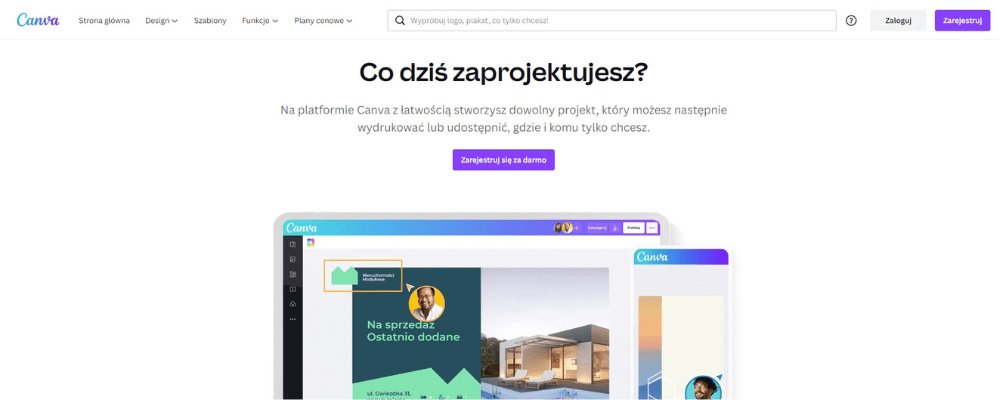Click Zarejestruj się za darmo button
This screenshot has height=400, width=1000.
tap(504, 160)
